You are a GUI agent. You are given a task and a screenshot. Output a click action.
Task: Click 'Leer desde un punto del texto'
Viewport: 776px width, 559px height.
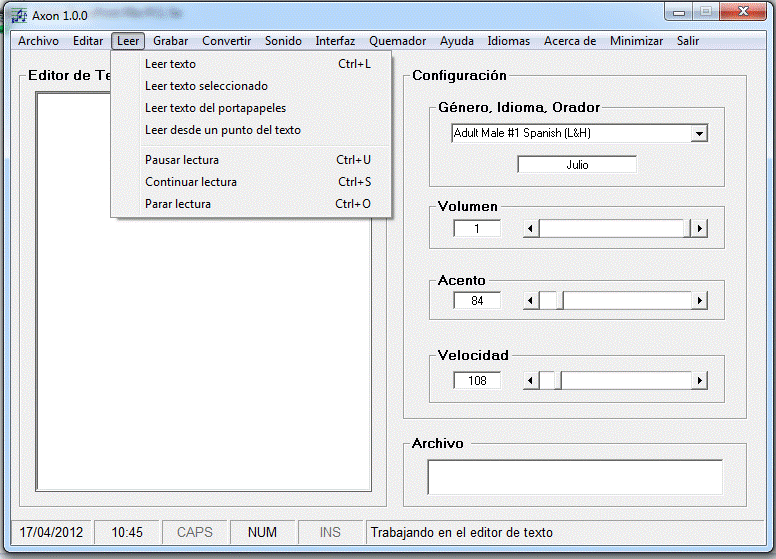point(222,130)
